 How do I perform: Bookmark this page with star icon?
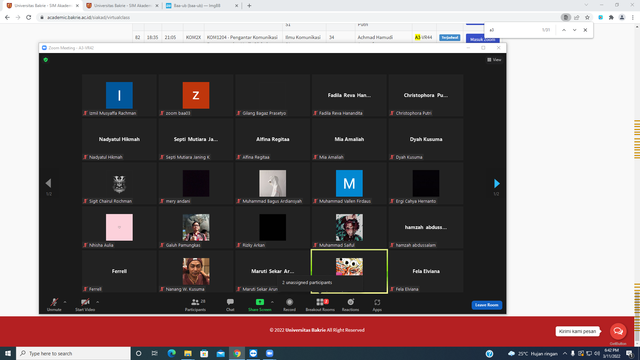587,18
